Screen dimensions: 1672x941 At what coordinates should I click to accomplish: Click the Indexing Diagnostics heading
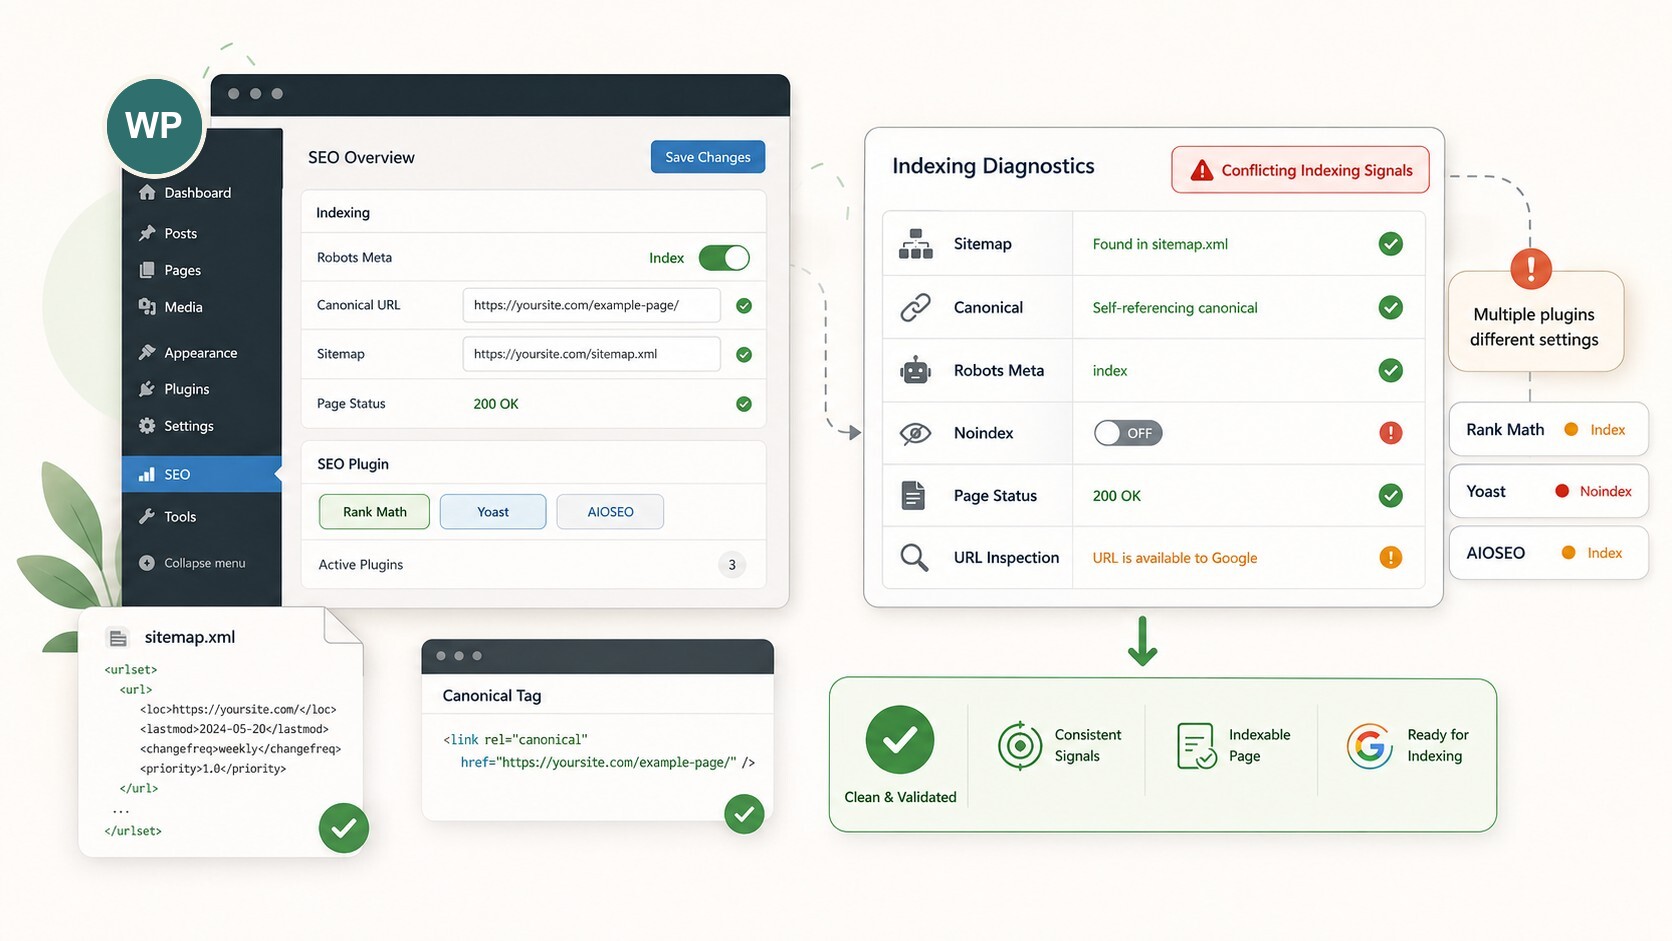pos(993,166)
